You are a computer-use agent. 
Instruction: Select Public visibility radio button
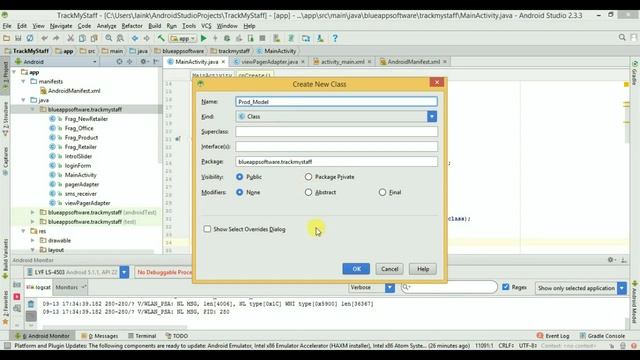coord(240,177)
